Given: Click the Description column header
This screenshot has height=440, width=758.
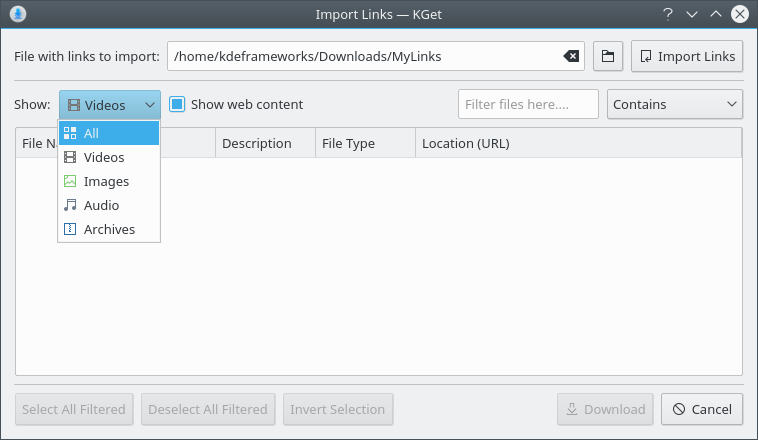Looking at the screenshot, I should [264, 143].
